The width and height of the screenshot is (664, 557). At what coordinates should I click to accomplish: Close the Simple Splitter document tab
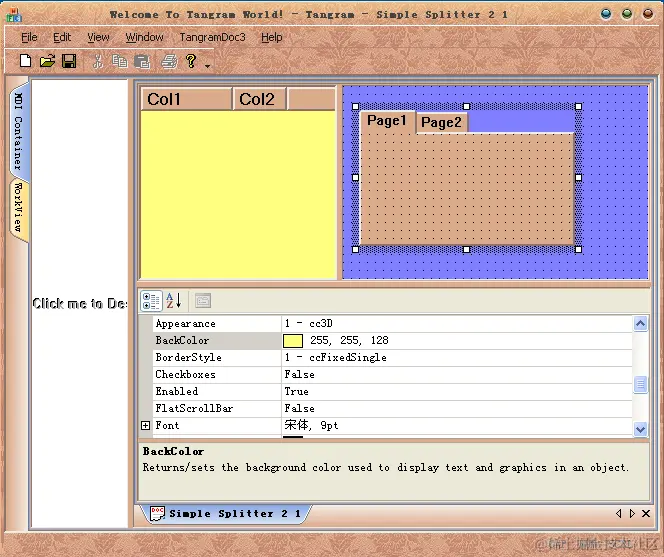[x=646, y=514]
